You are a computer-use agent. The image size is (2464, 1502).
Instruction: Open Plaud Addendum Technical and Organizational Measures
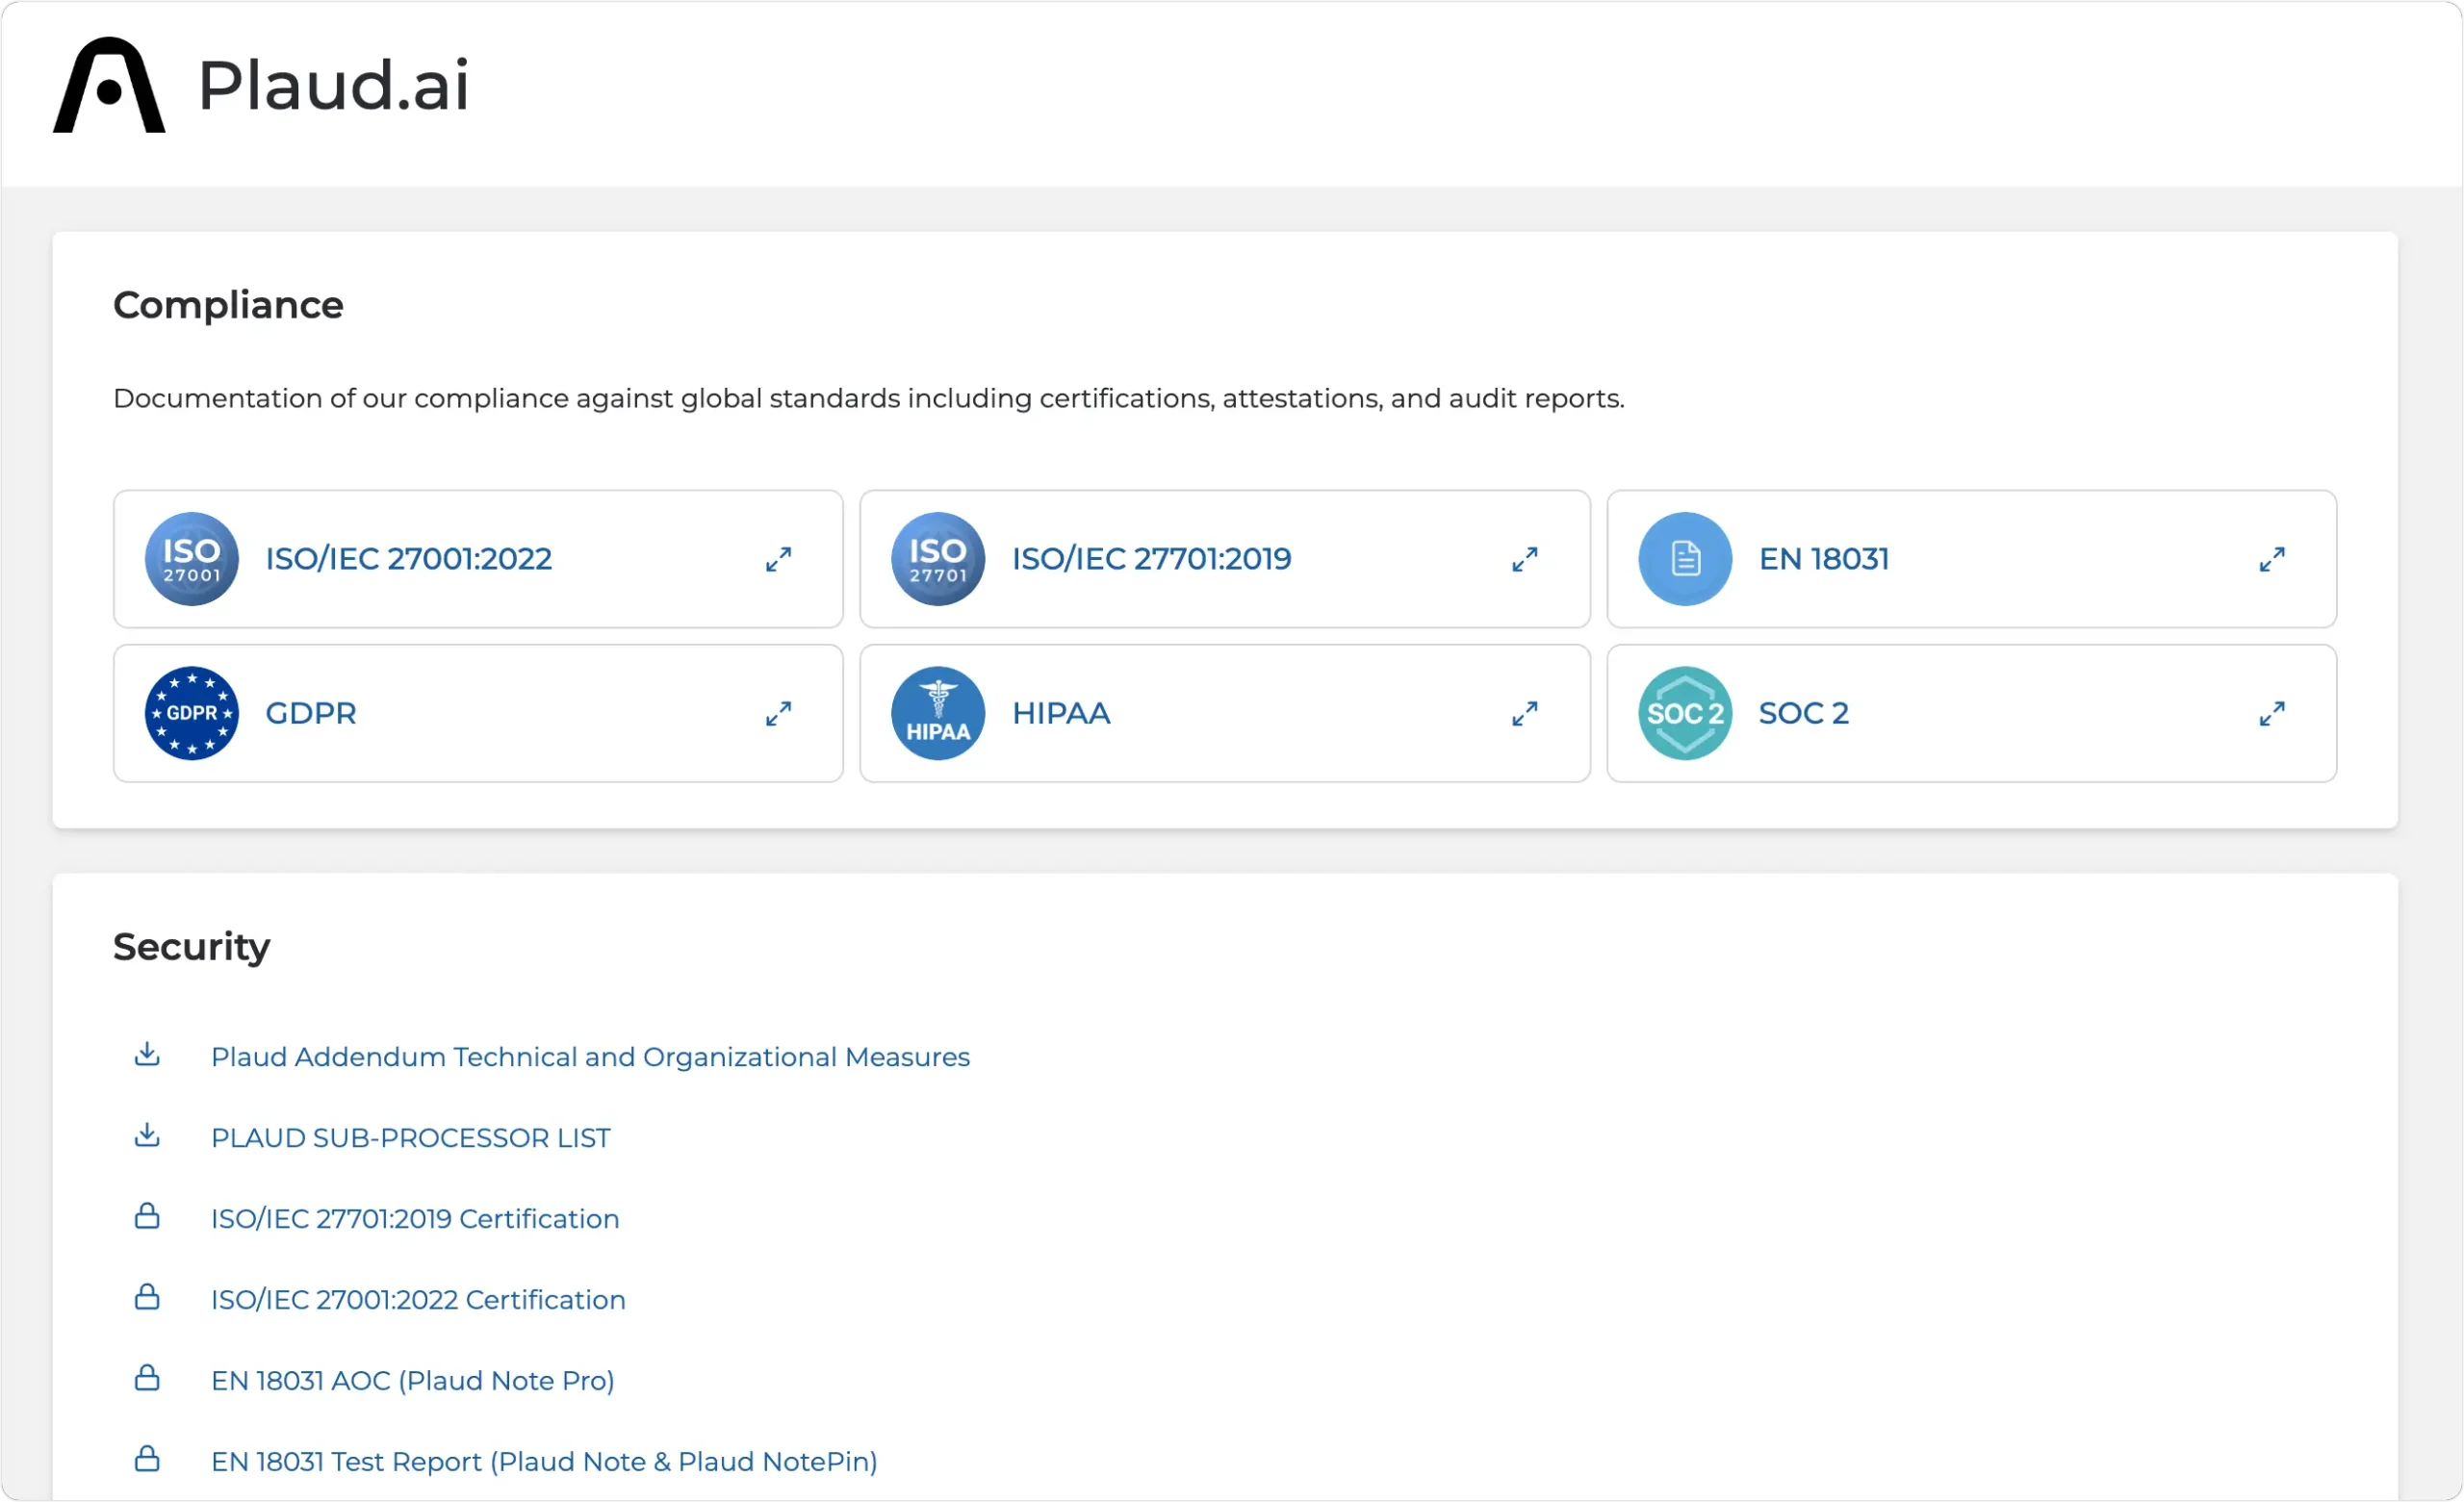click(x=590, y=1057)
